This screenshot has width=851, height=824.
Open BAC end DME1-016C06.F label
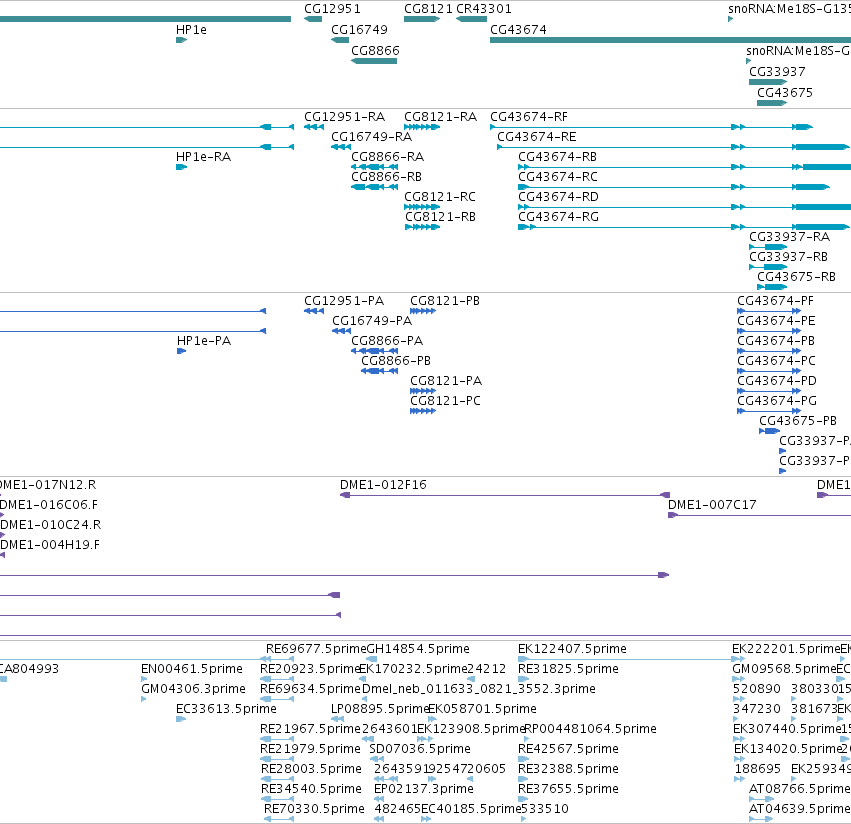click(49, 505)
